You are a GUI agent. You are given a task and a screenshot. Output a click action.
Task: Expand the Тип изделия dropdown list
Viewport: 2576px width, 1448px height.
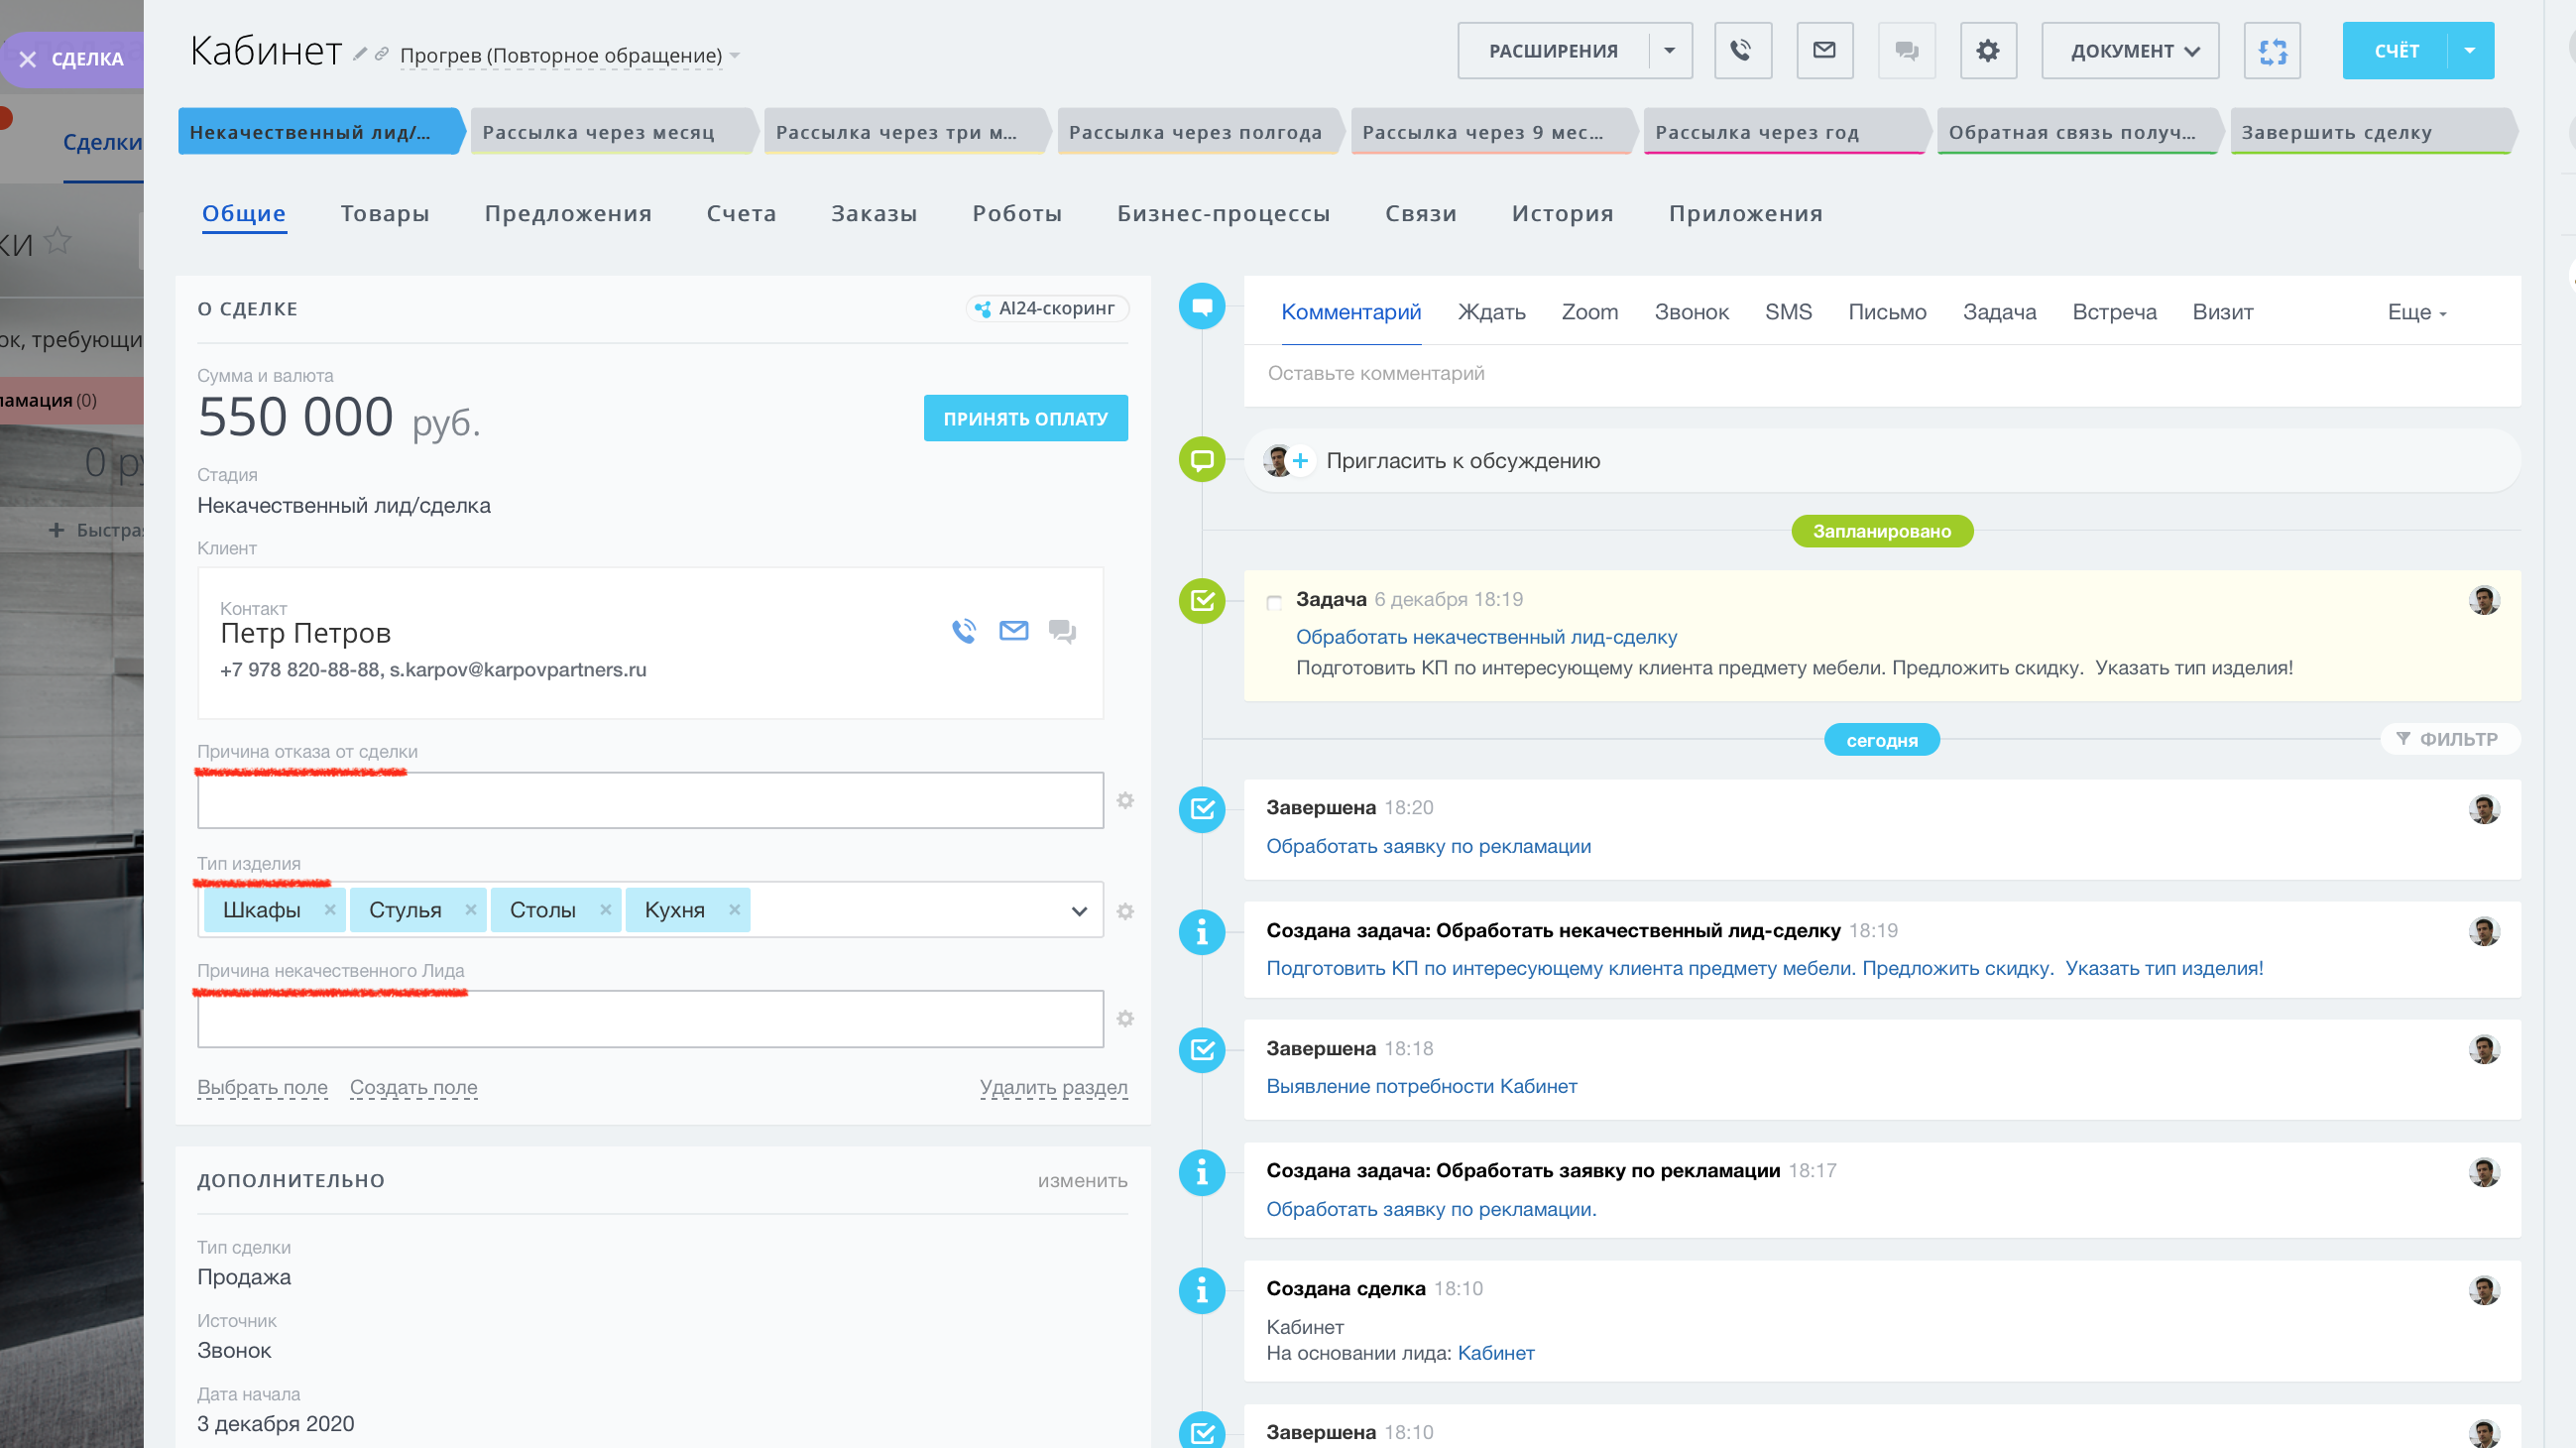tap(1079, 911)
